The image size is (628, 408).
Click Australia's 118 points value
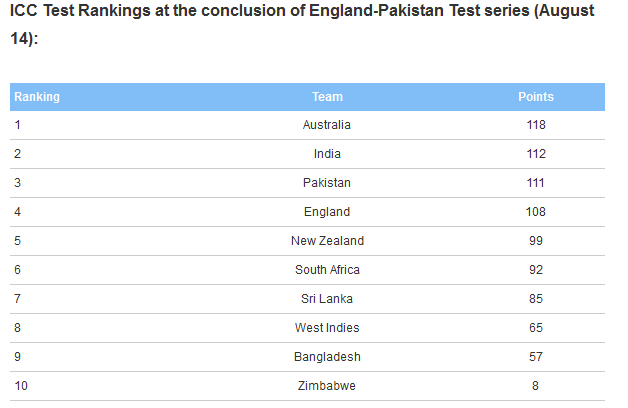tap(536, 125)
